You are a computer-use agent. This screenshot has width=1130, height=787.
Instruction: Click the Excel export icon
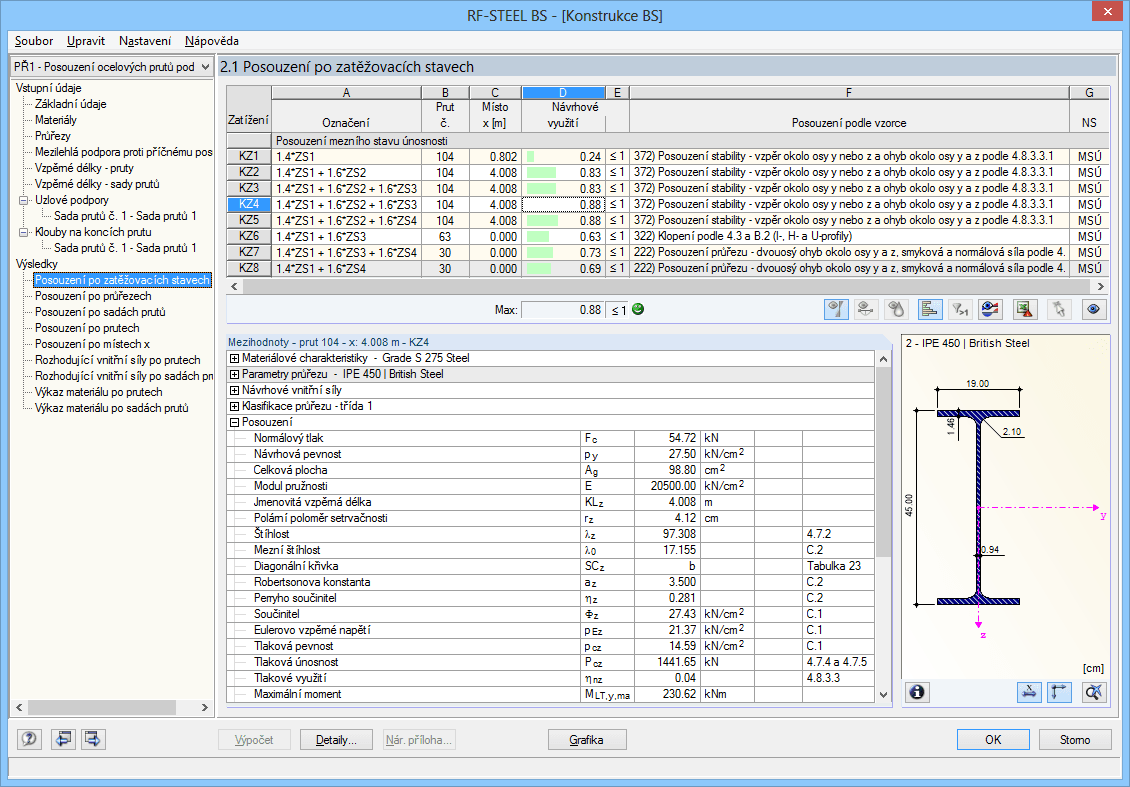point(1024,309)
